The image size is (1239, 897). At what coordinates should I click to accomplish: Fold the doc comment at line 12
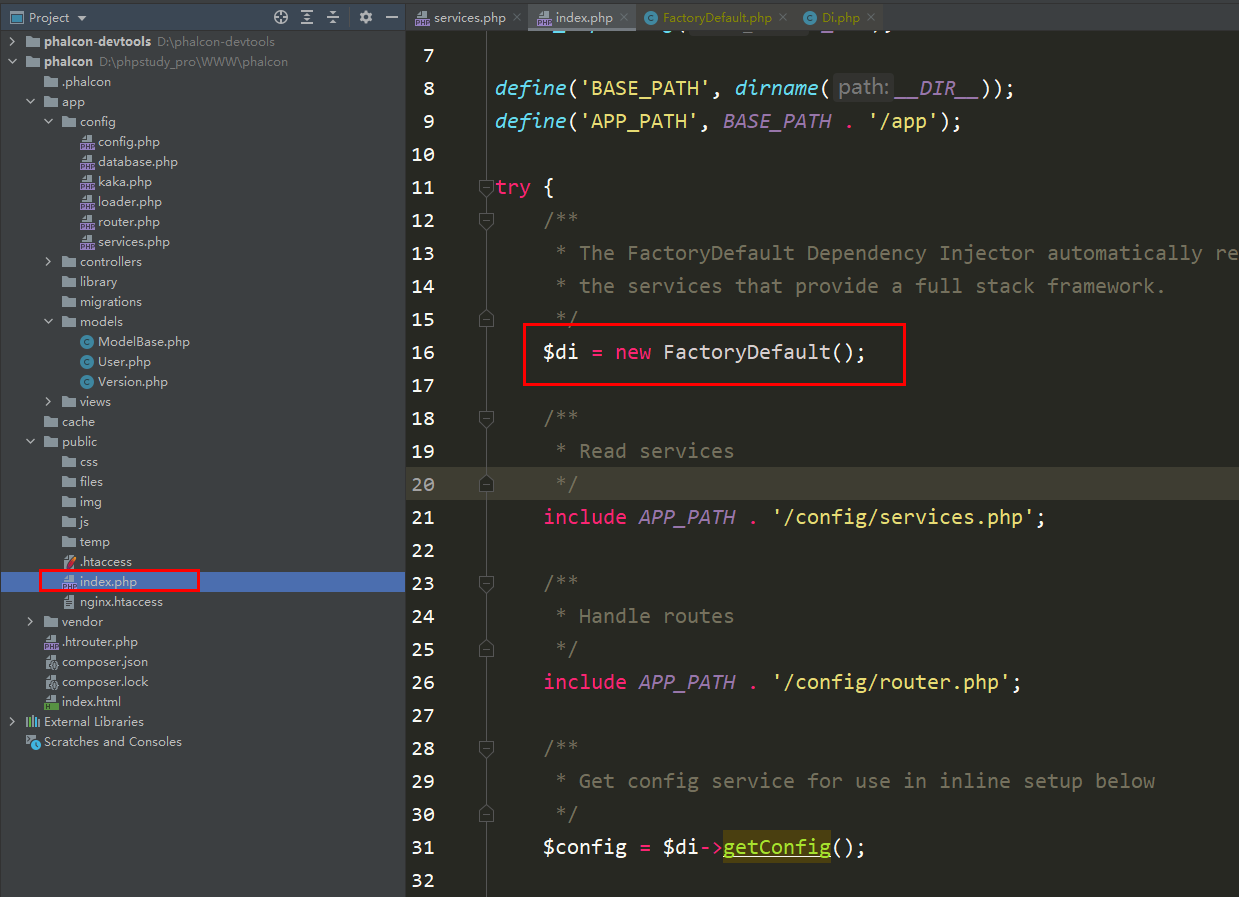(487, 220)
